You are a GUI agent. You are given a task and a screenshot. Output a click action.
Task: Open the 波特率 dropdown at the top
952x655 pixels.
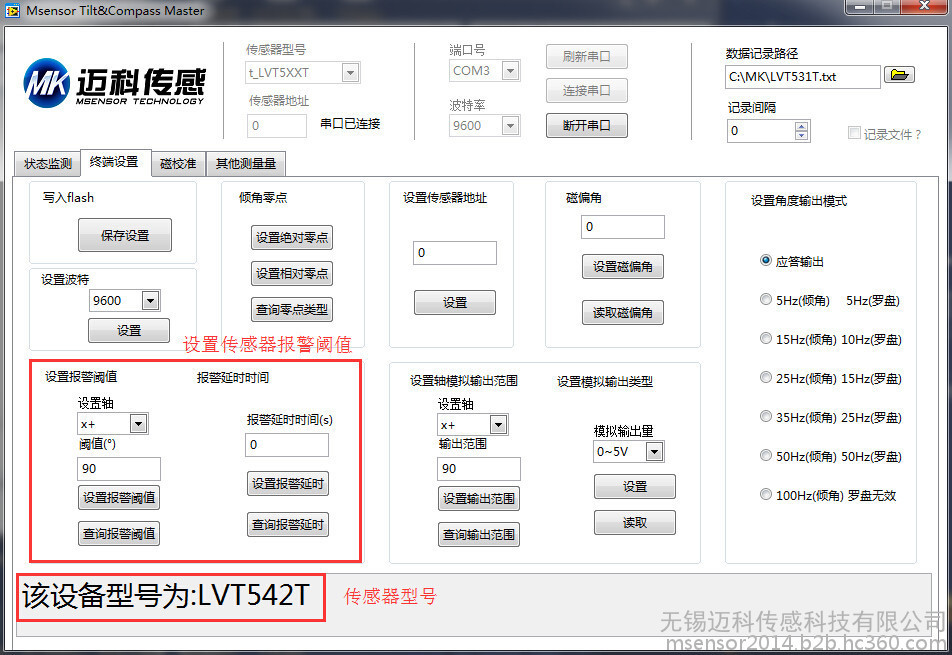(x=511, y=126)
